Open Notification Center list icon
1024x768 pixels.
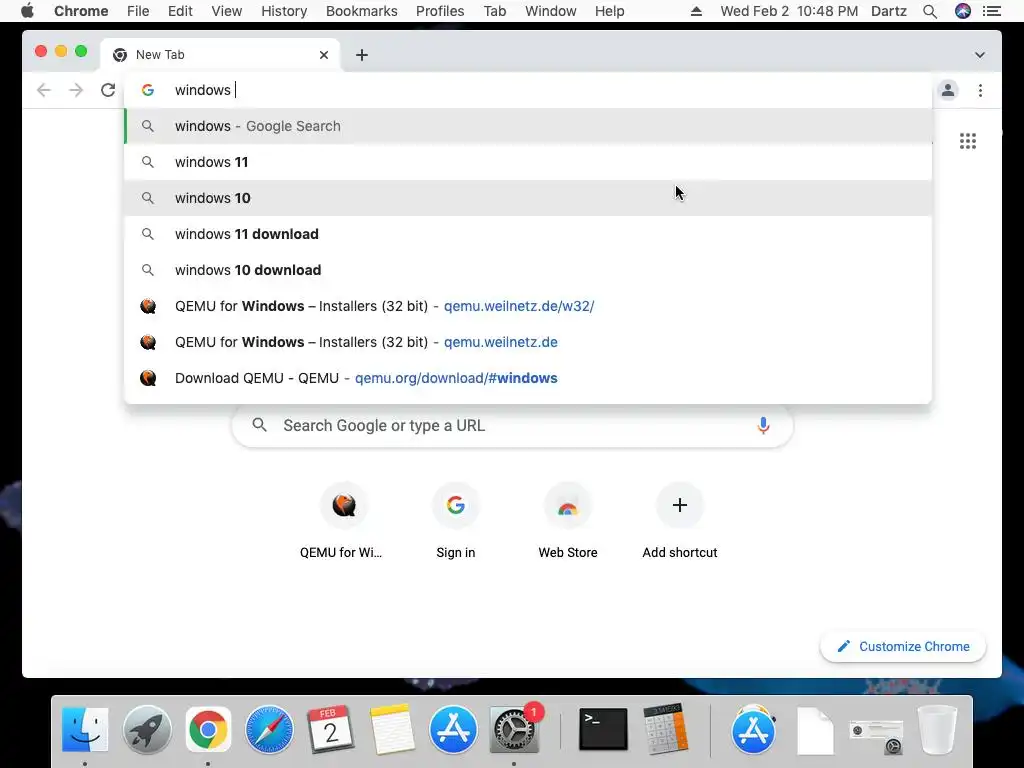point(992,11)
